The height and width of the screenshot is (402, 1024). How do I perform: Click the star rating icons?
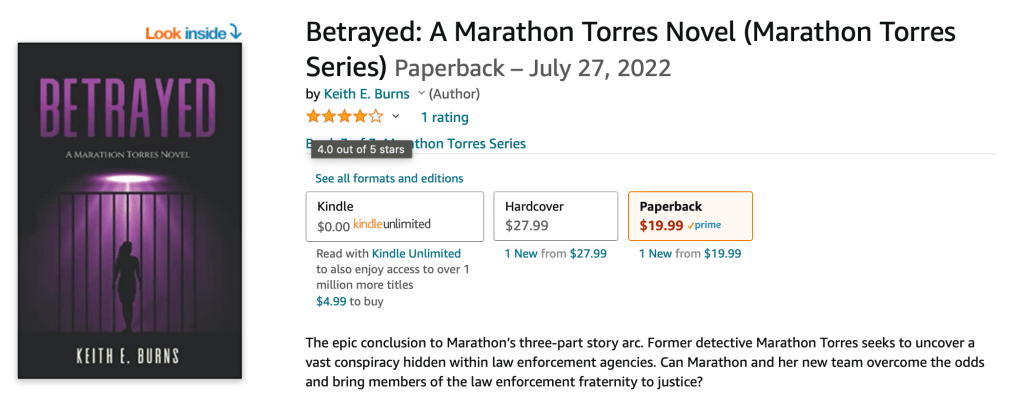click(x=344, y=117)
